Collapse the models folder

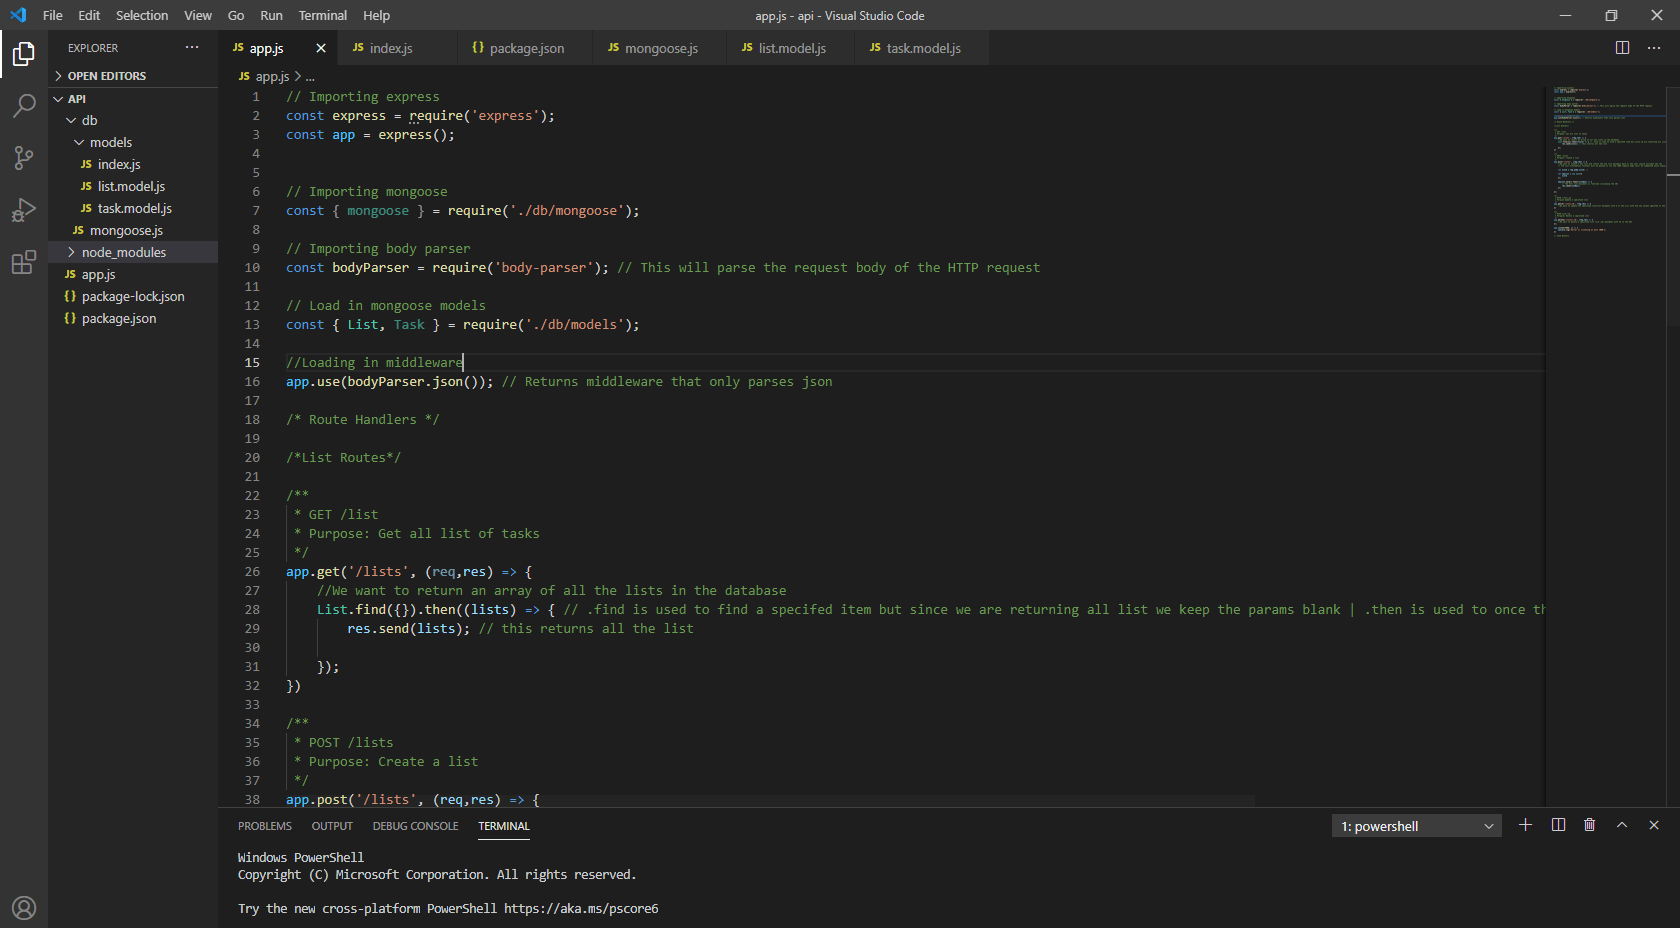(x=133, y=142)
